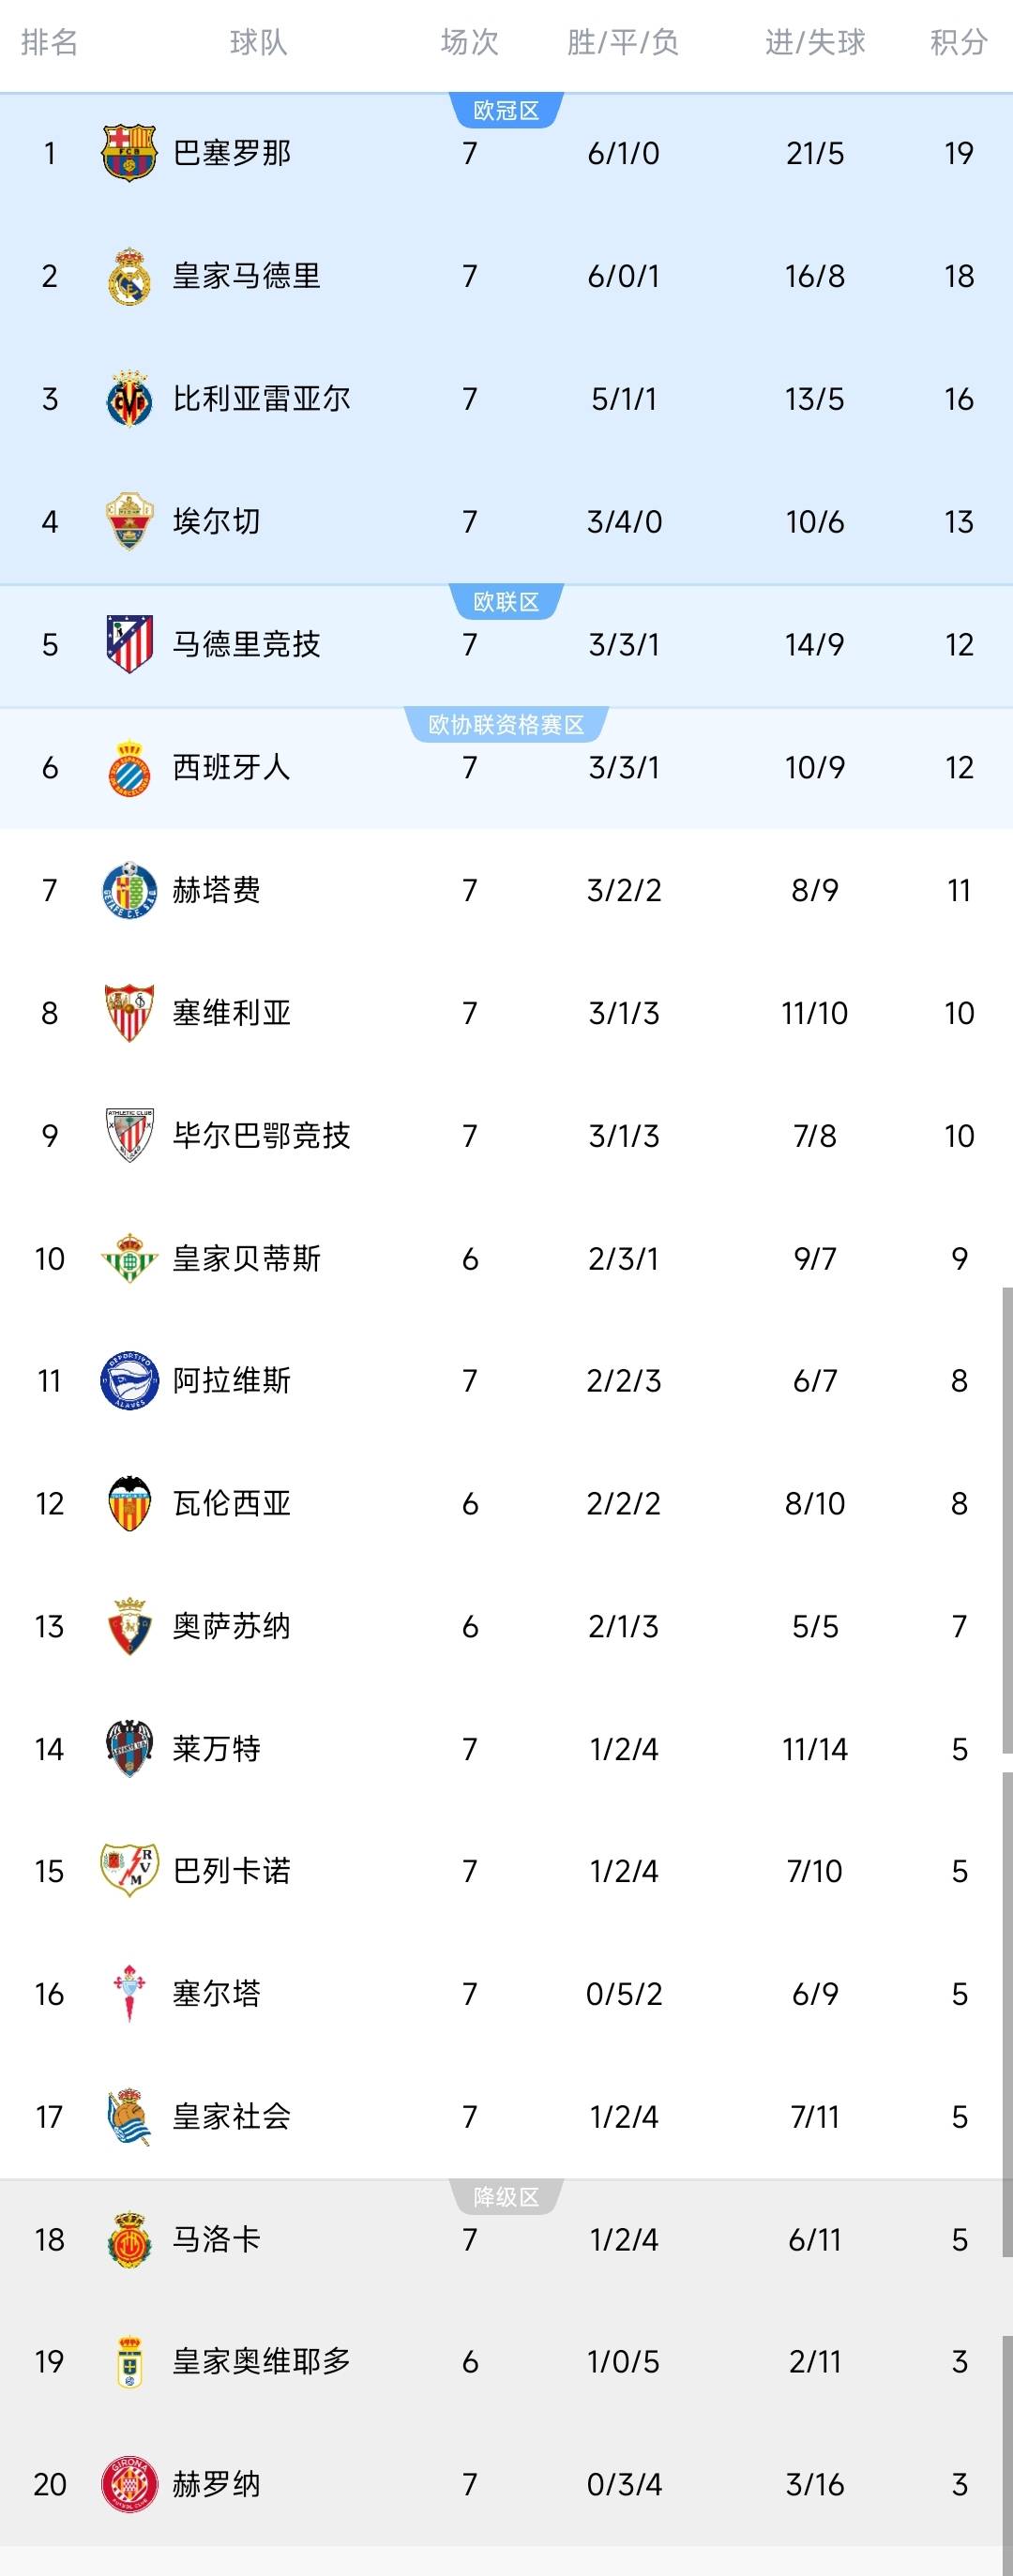Open the Villarreal team crest
The image size is (1013, 2576).
click(129, 399)
